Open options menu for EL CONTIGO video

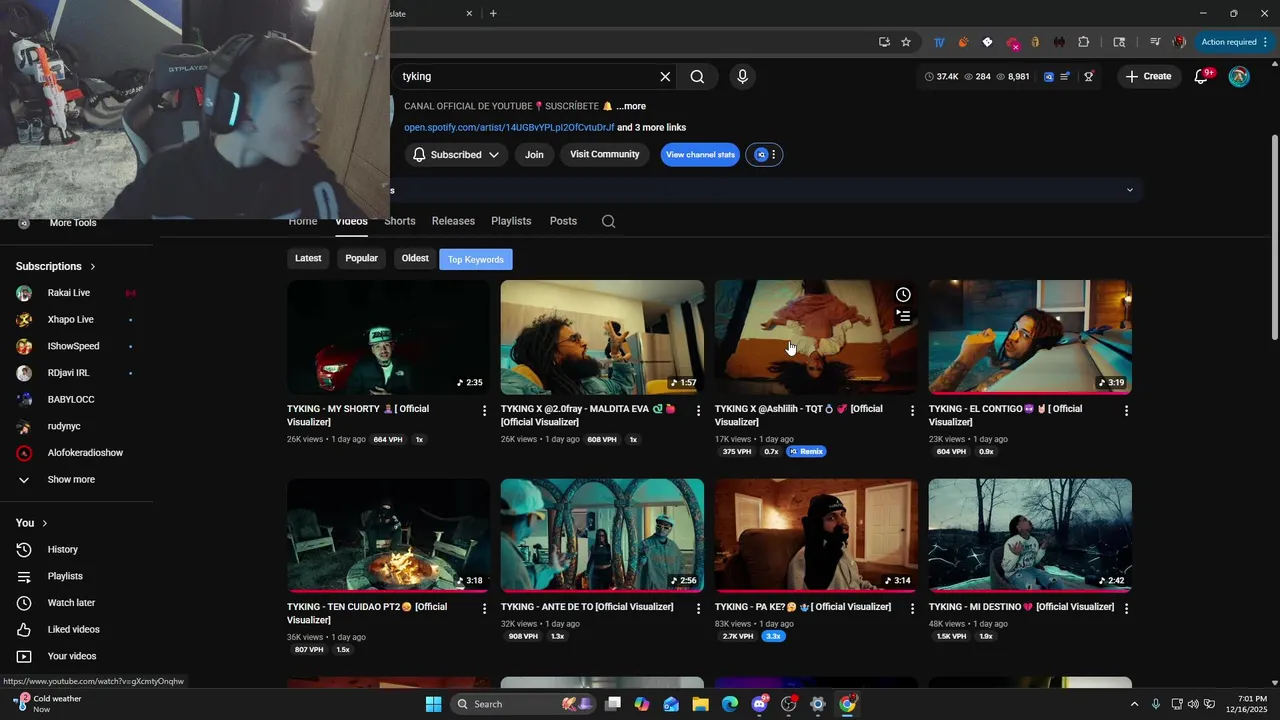(x=1126, y=411)
